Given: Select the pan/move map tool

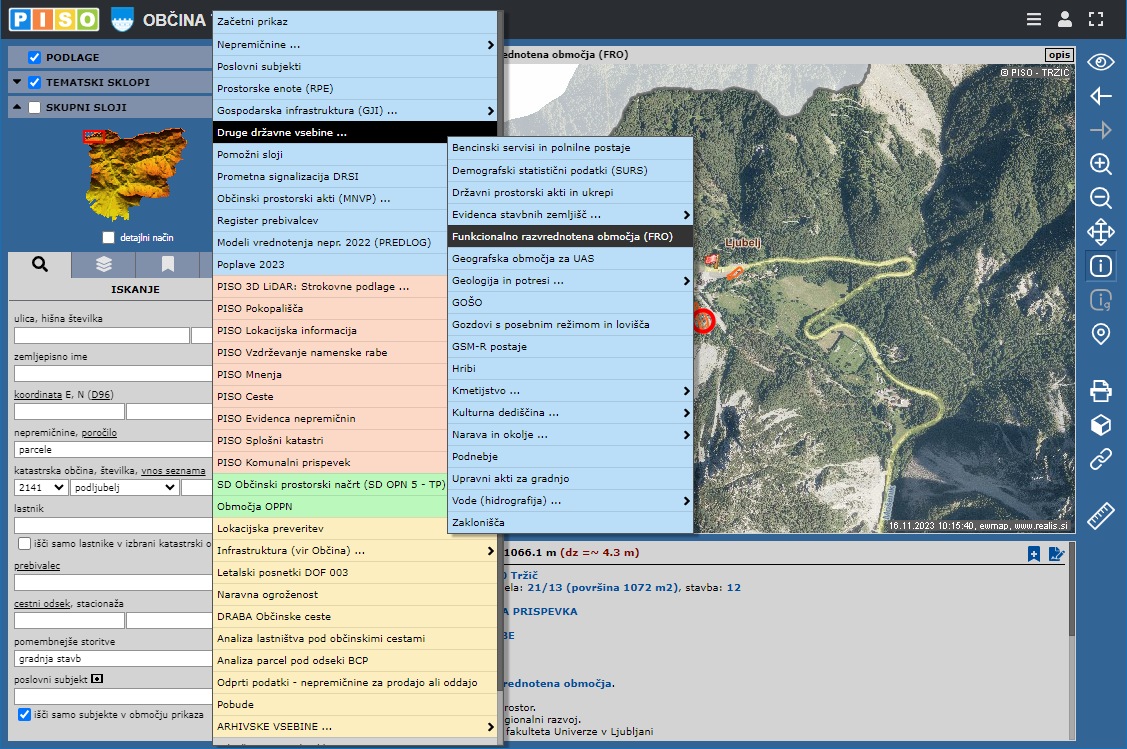Looking at the screenshot, I should click(x=1101, y=232).
